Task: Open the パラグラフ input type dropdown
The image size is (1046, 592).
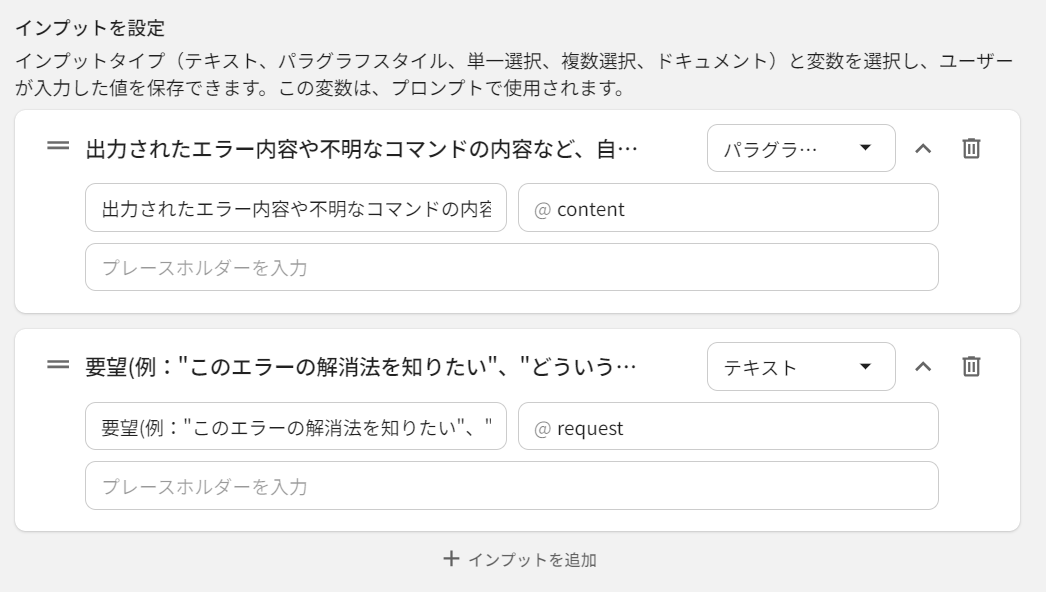Action: pyautogui.click(x=800, y=148)
